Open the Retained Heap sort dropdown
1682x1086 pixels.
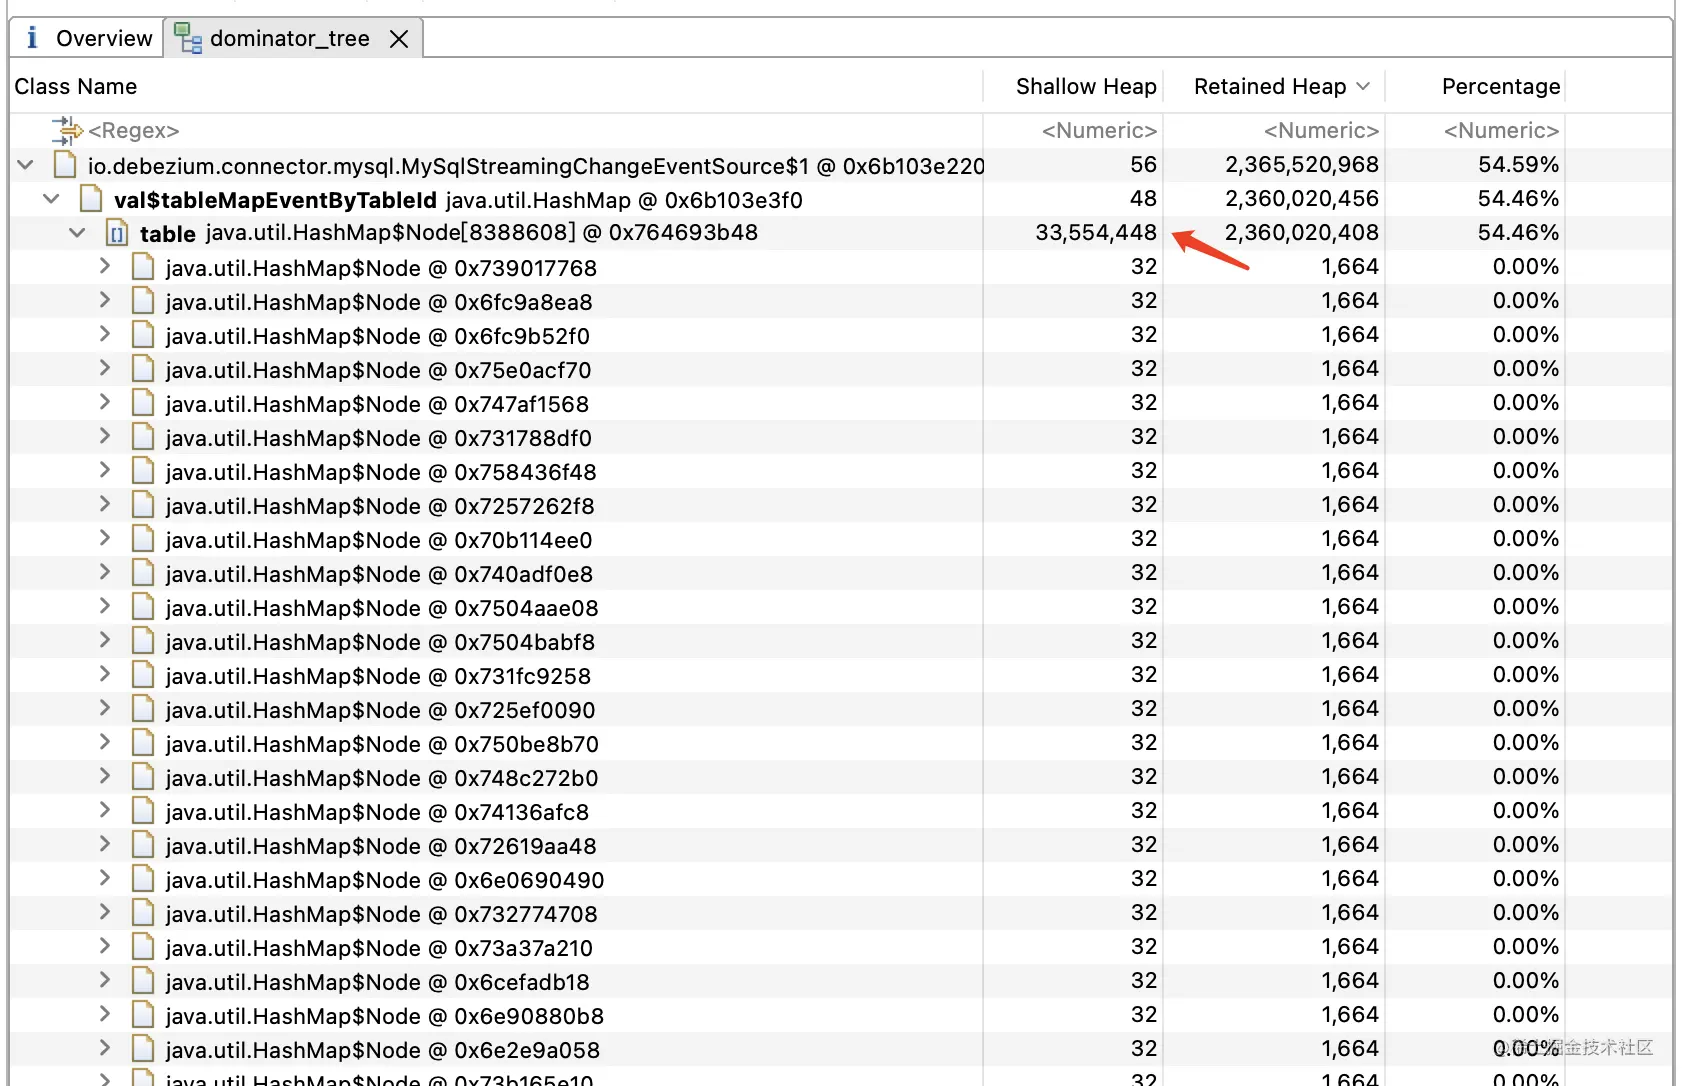click(1364, 87)
